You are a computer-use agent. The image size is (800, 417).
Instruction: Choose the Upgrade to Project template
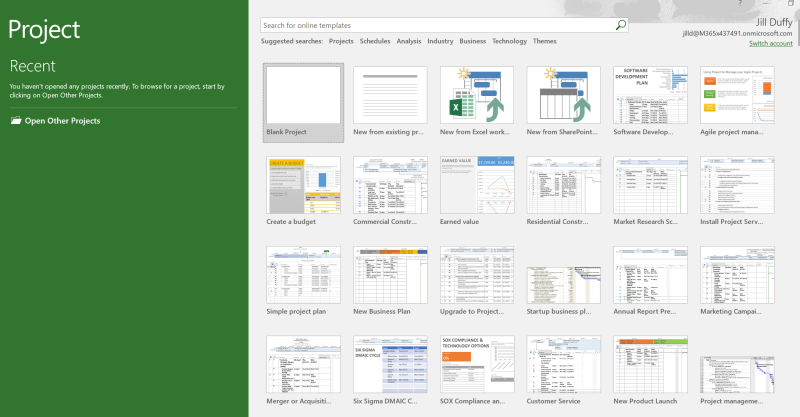pyautogui.click(x=477, y=275)
